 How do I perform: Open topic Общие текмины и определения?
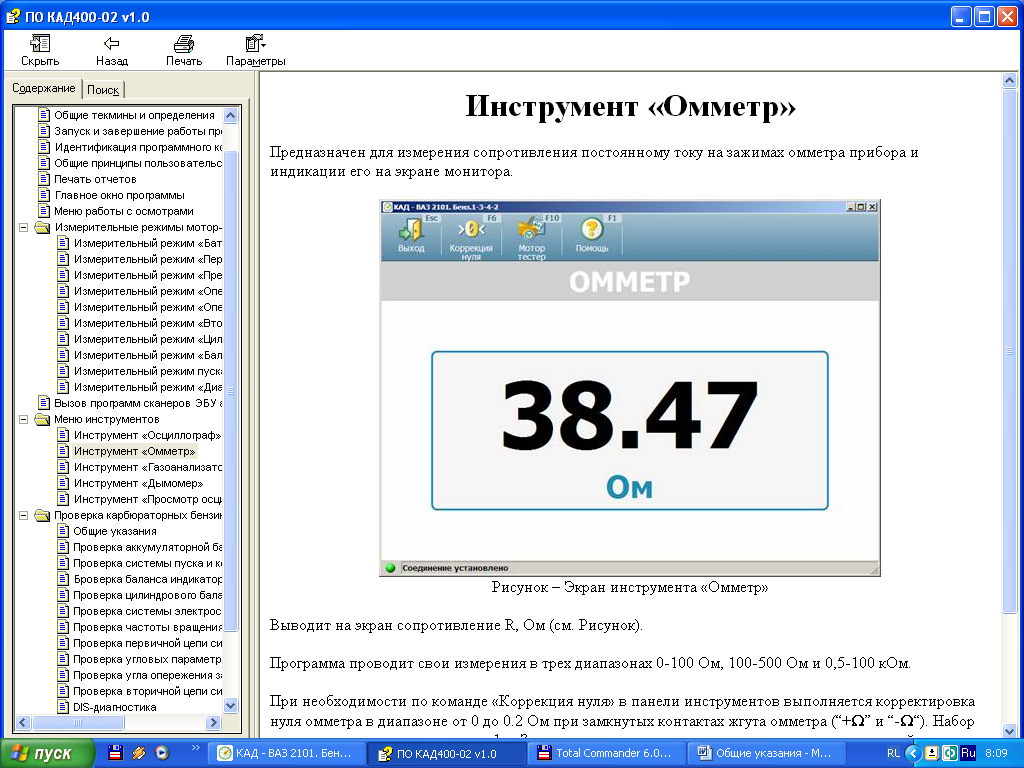tap(134, 115)
